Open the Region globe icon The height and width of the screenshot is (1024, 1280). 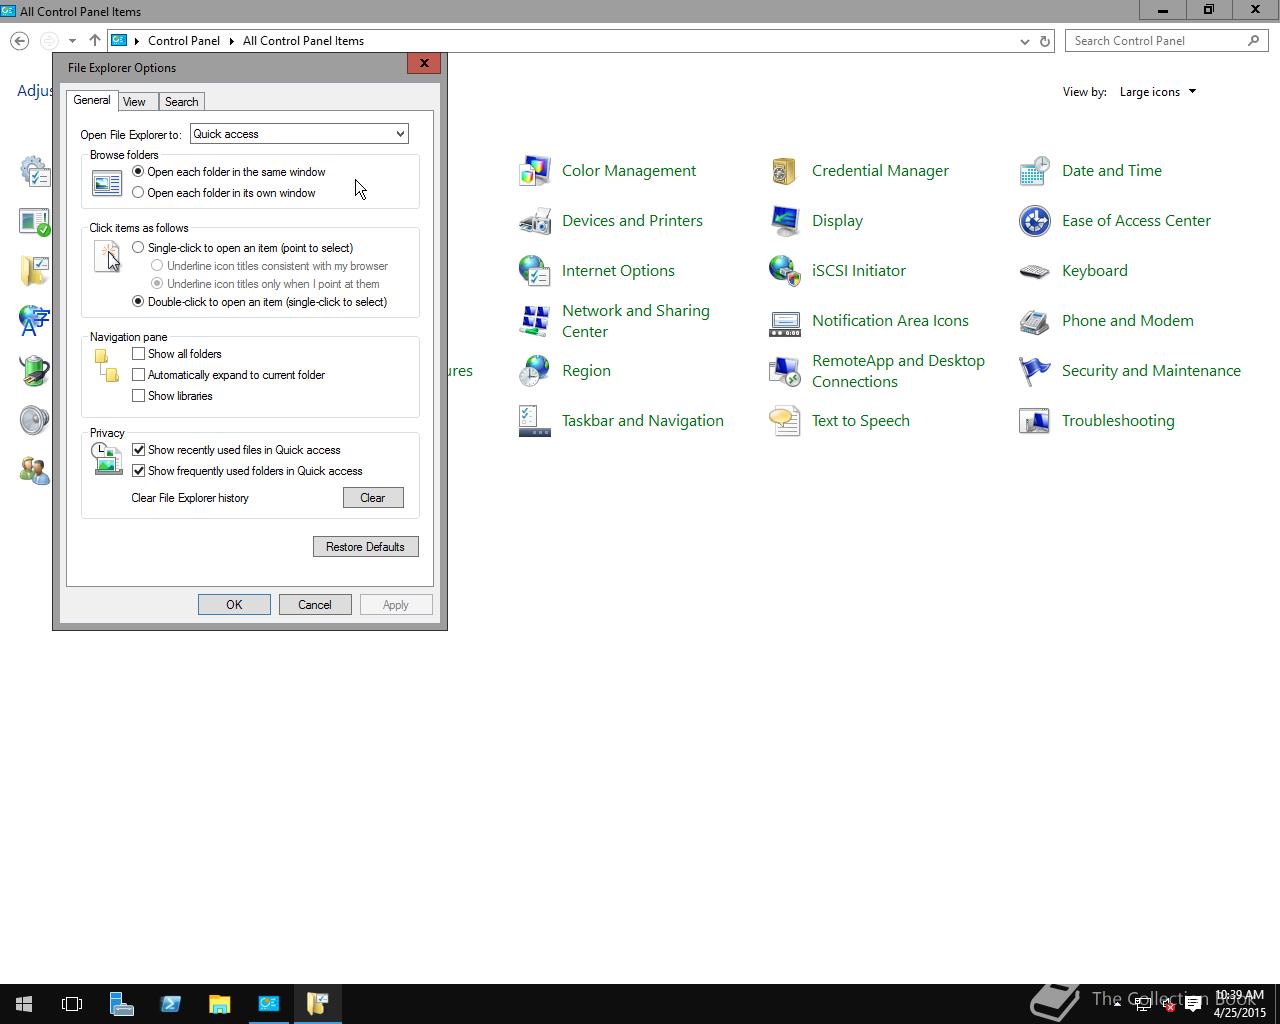click(535, 371)
